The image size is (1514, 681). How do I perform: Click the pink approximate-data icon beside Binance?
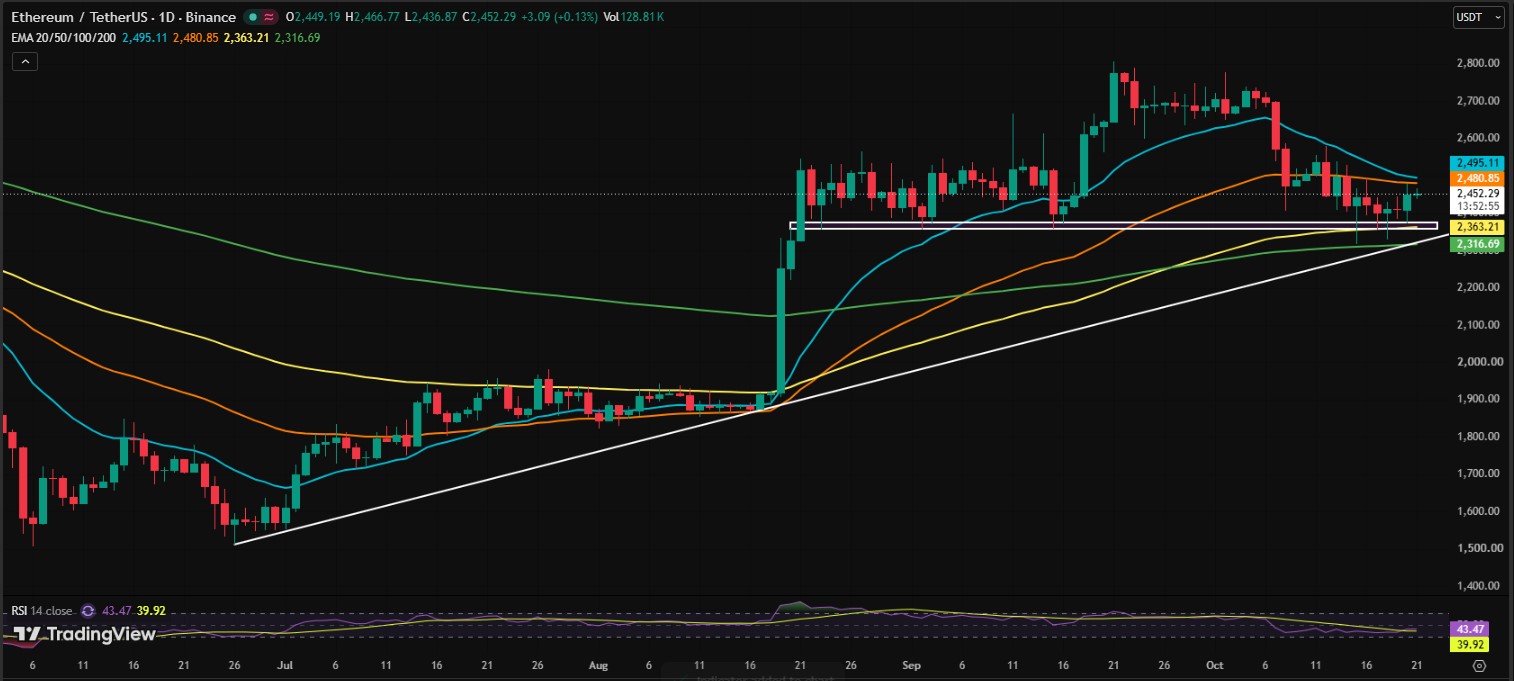pyautogui.click(x=270, y=17)
